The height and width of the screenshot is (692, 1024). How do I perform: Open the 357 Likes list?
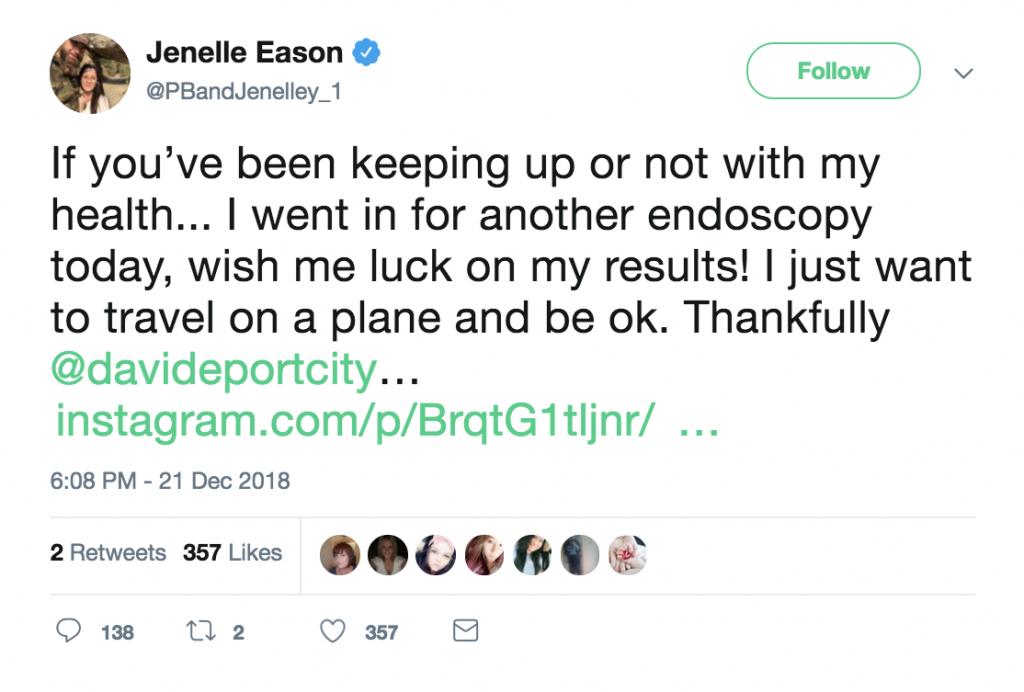pyautogui.click(x=233, y=553)
